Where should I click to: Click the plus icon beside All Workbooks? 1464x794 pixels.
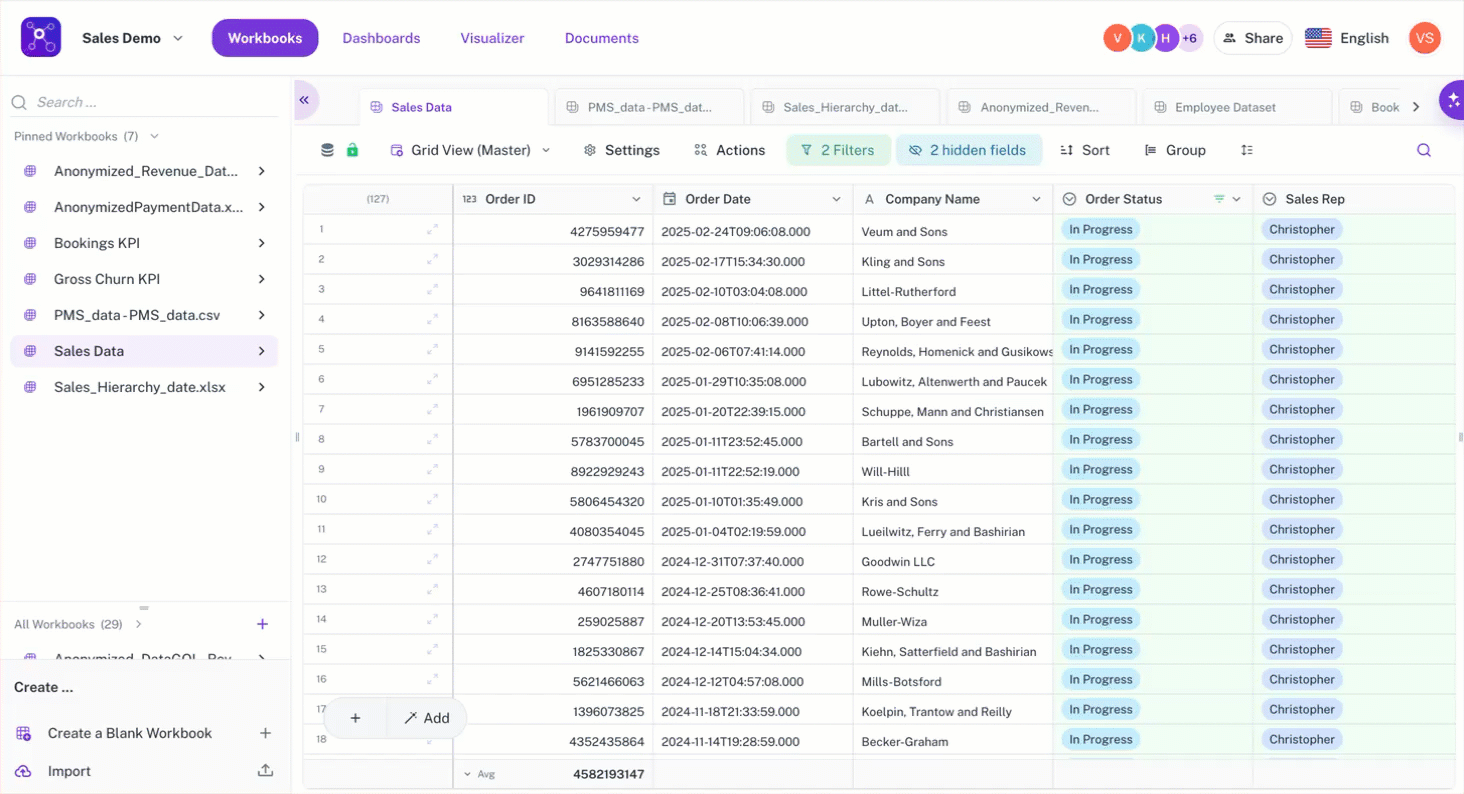click(262, 624)
